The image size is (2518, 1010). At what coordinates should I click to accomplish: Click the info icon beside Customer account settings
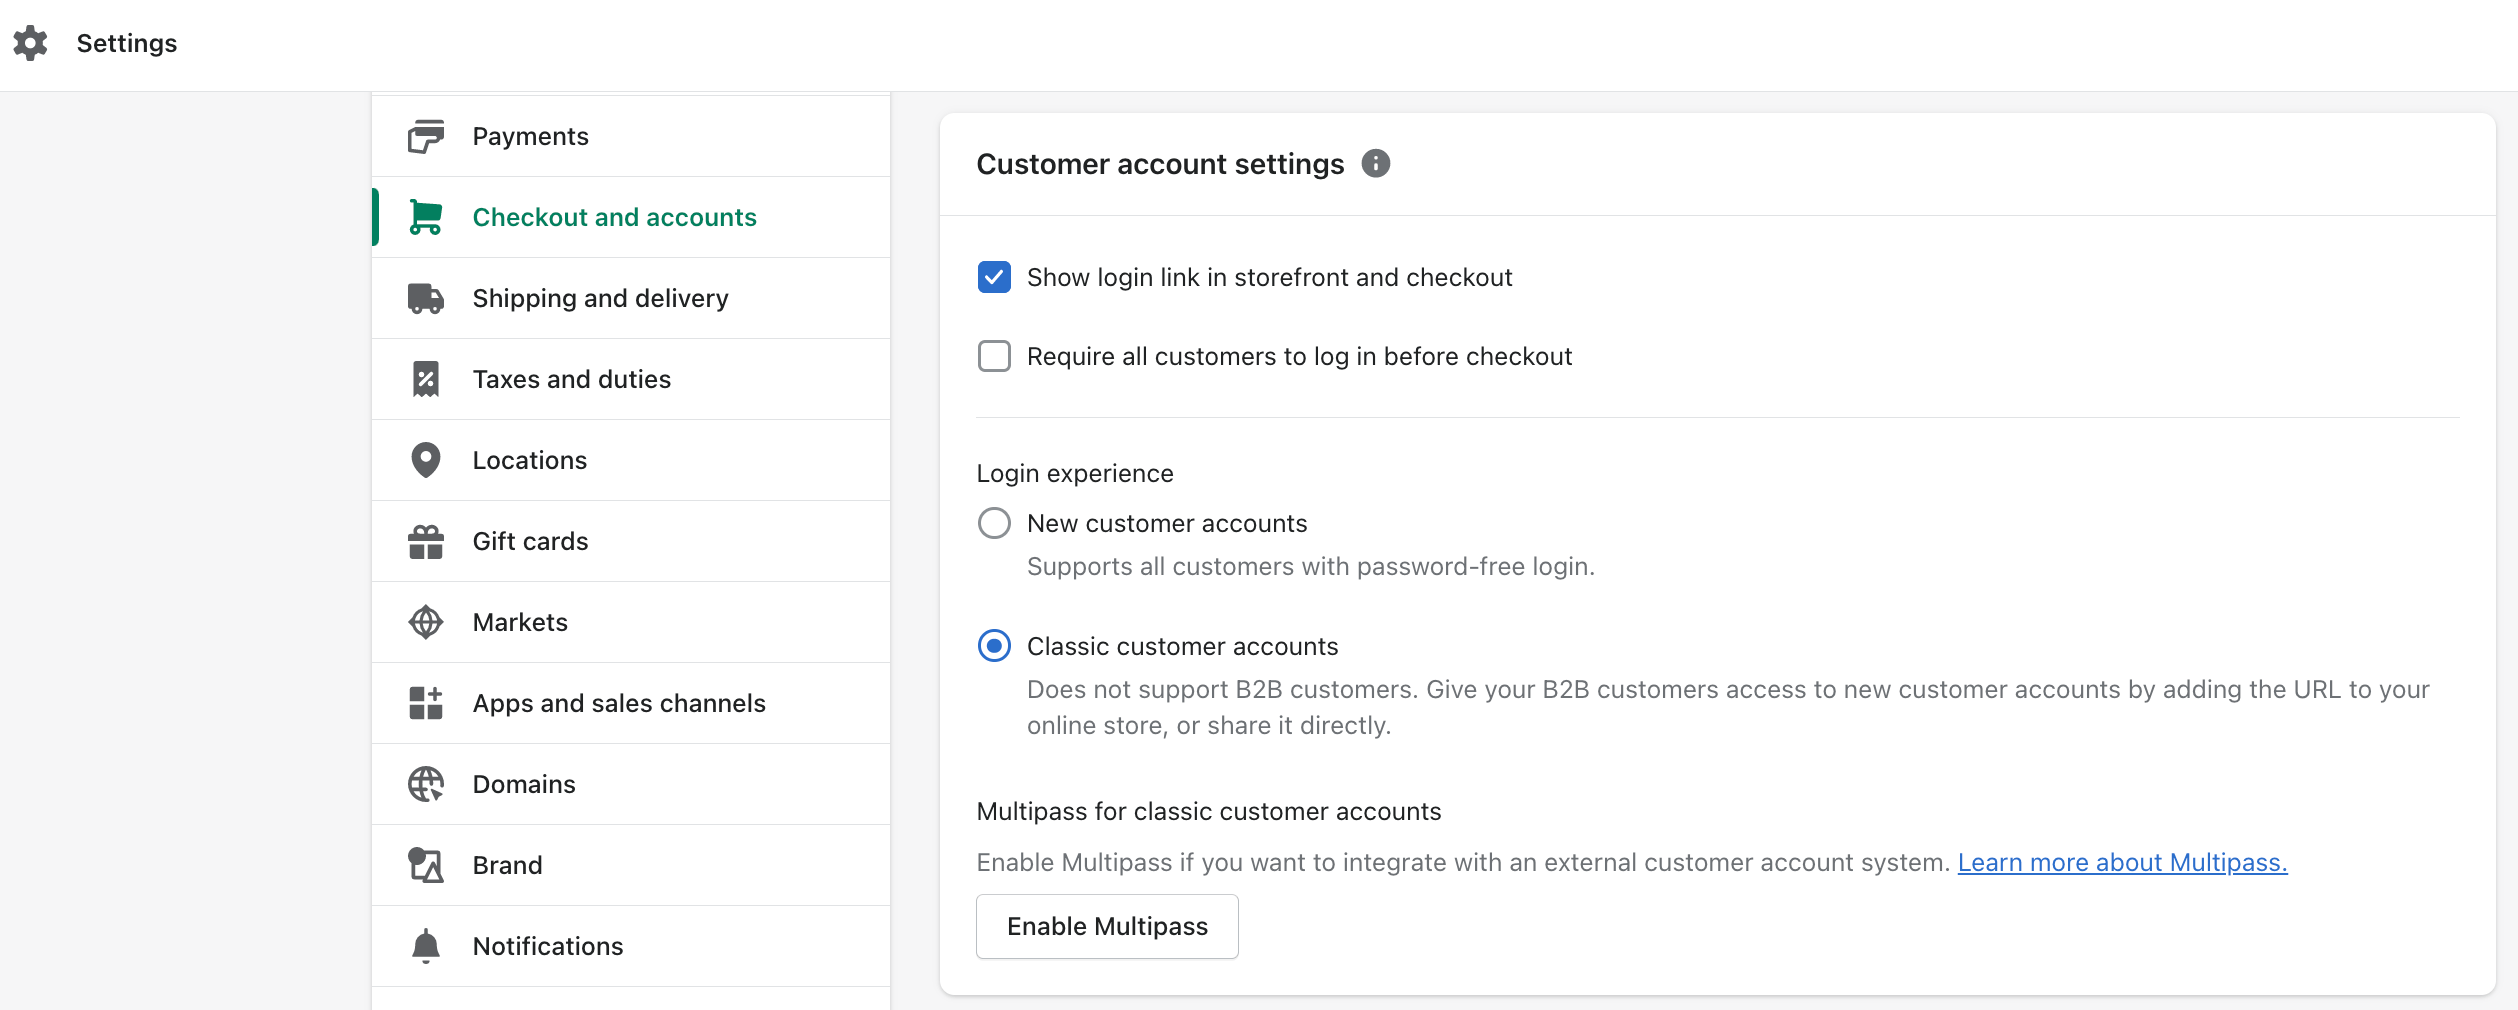click(1376, 163)
